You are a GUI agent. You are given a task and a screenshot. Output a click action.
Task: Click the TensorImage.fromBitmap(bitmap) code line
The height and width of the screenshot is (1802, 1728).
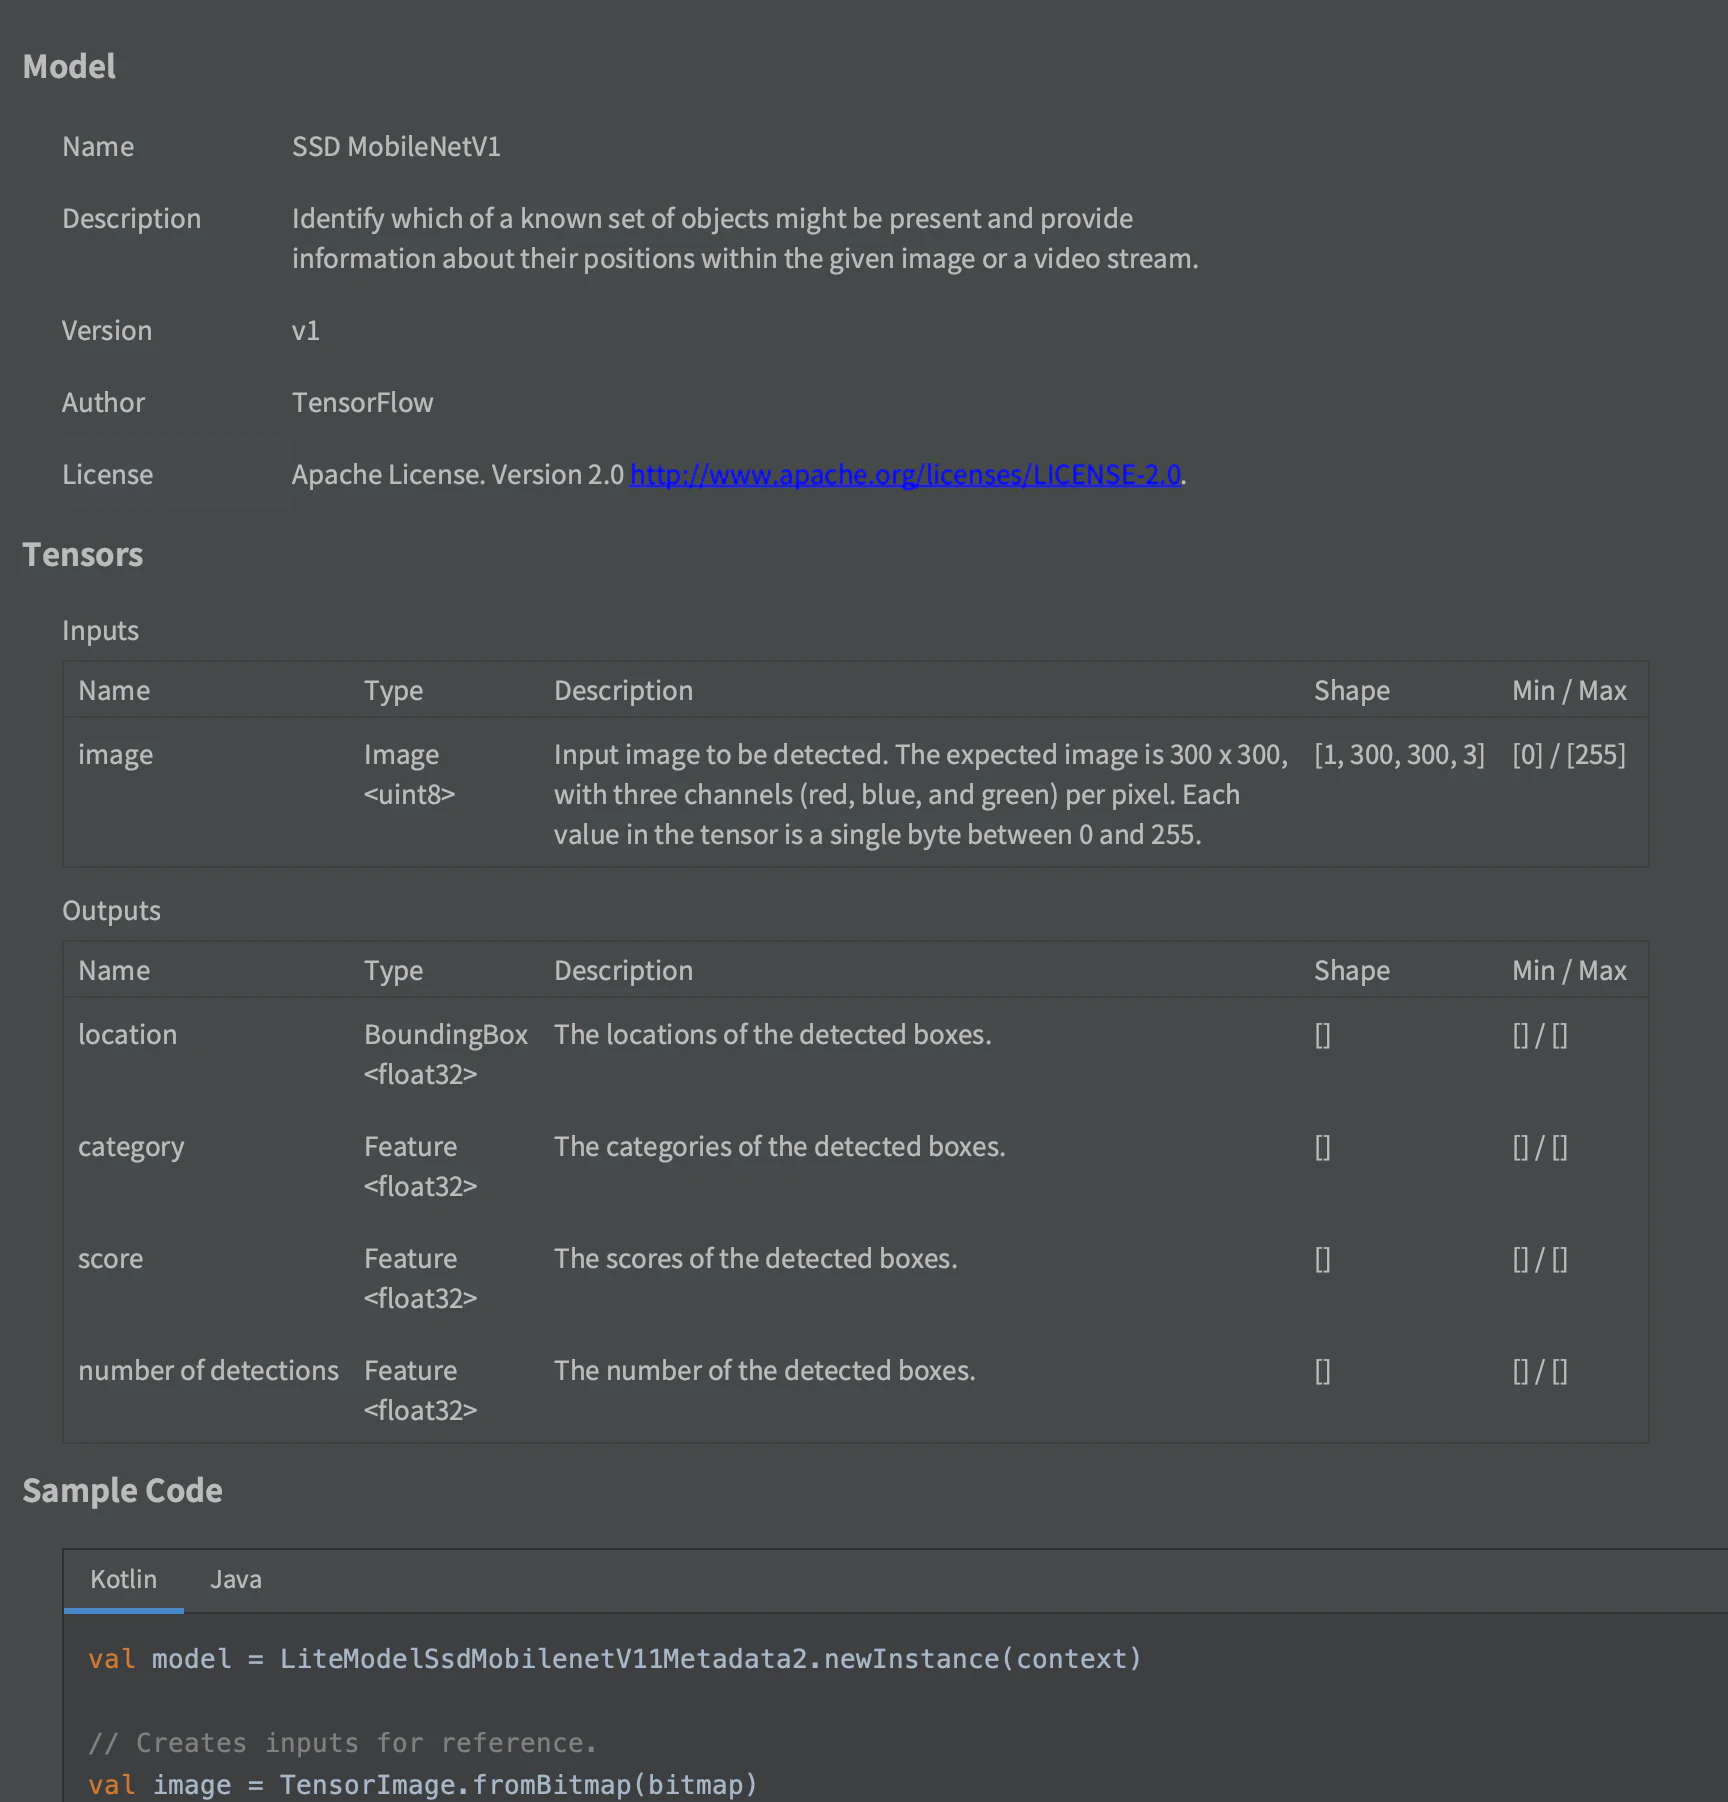[x=422, y=1785]
